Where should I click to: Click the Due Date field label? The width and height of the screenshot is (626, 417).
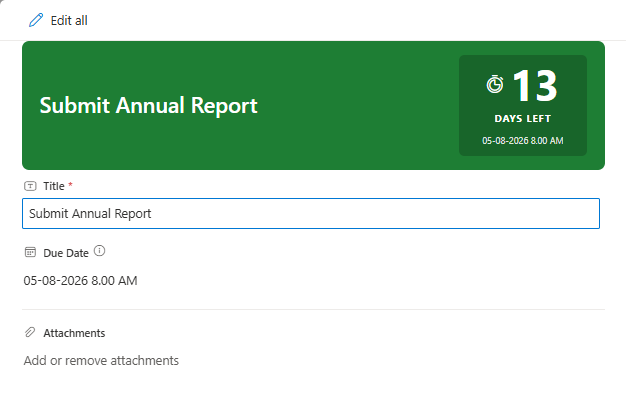click(66, 253)
